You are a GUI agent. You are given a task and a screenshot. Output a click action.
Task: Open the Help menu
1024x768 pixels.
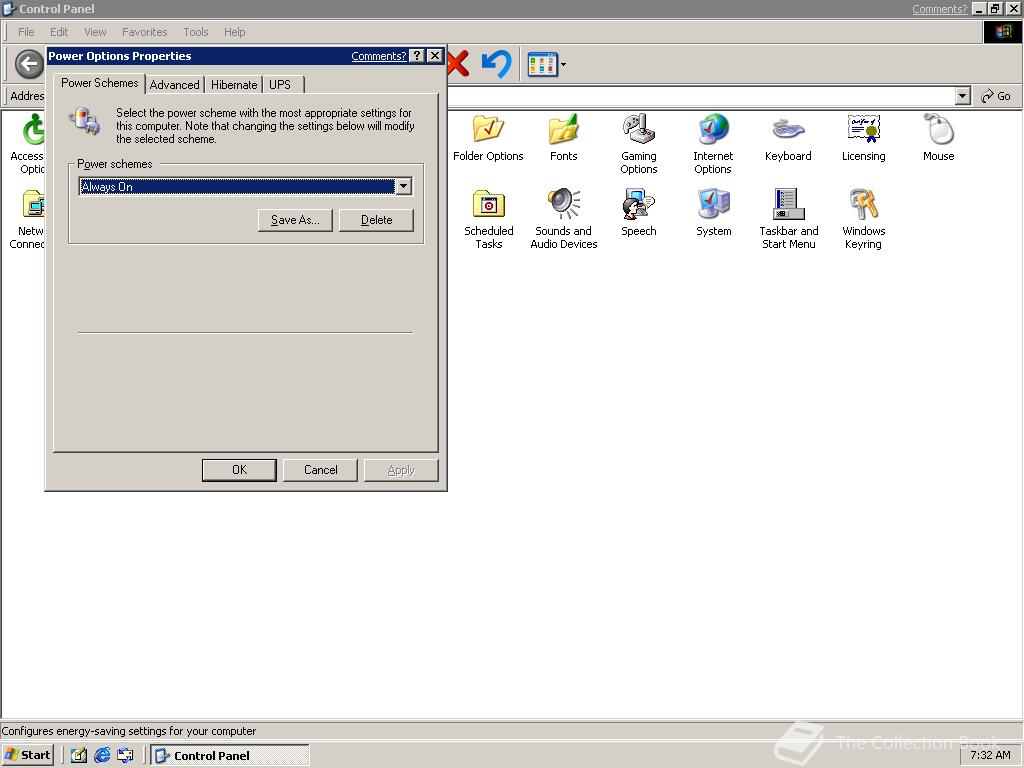pyautogui.click(x=234, y=32)
